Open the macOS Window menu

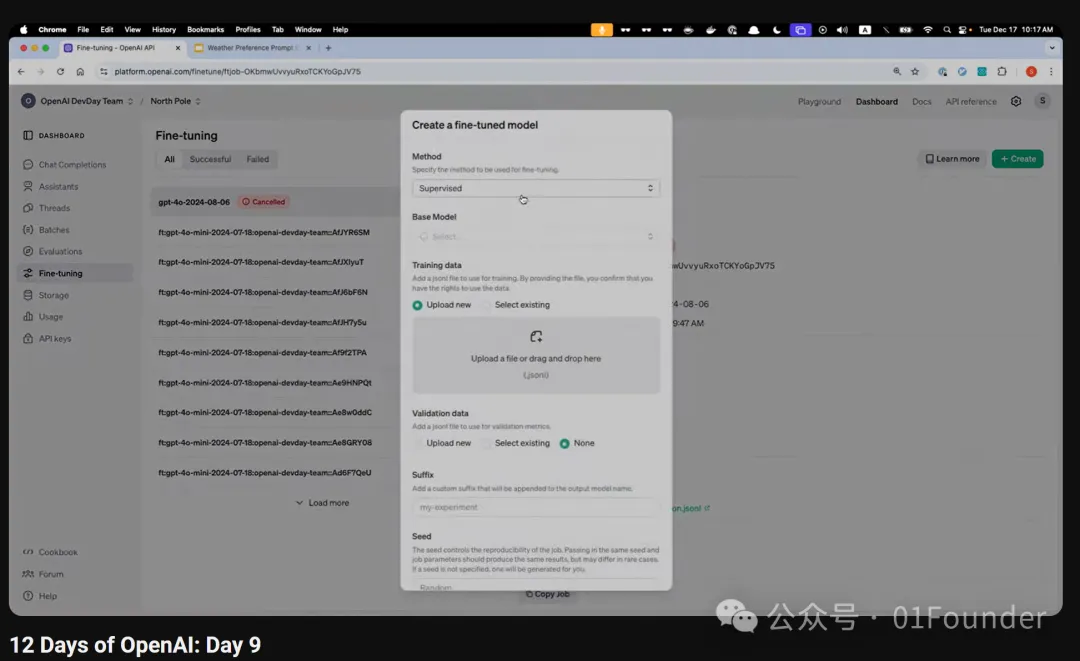click(x=308, y=30)
